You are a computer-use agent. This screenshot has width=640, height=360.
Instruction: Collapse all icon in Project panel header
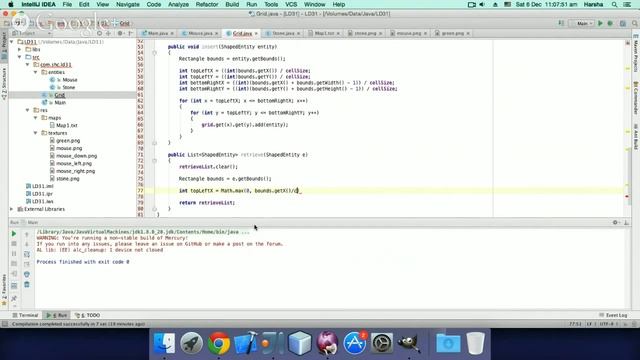point(109,33)
